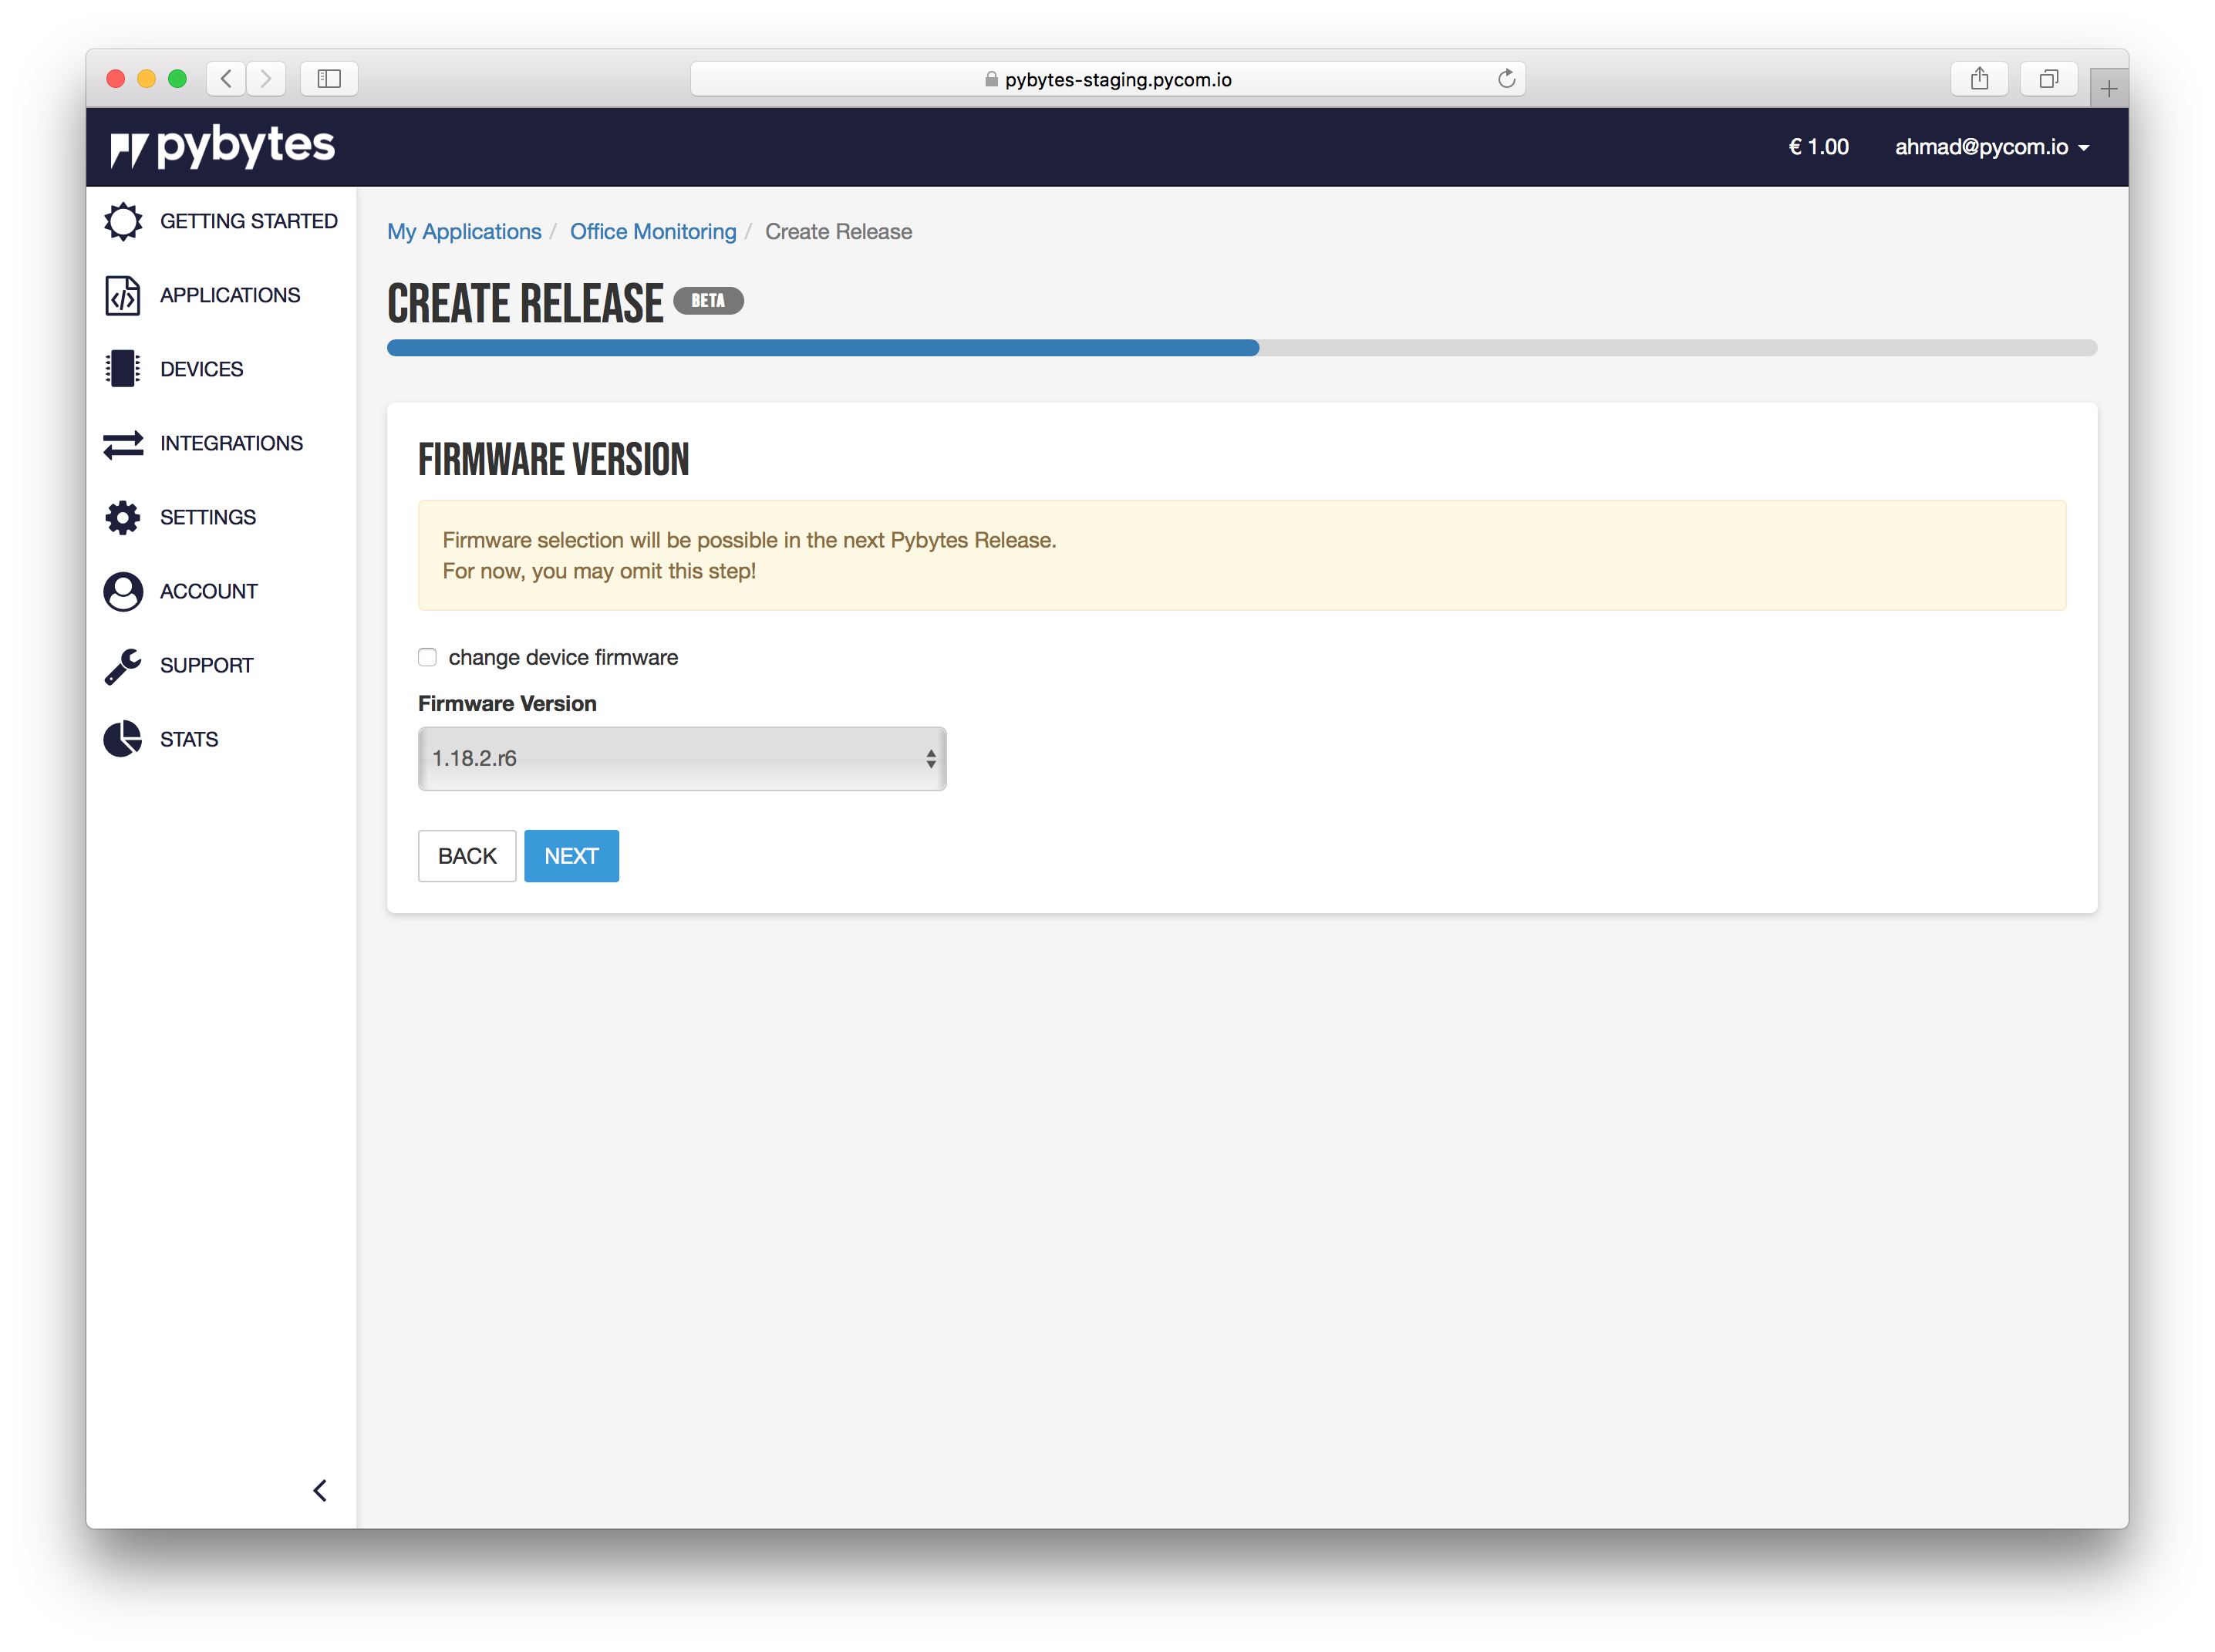Click the Getting Started sun icon

click(123, 221)
